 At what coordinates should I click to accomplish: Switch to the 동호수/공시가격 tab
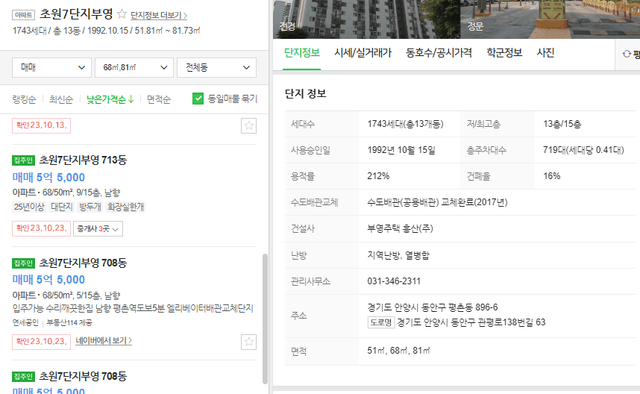pos(439,53)
